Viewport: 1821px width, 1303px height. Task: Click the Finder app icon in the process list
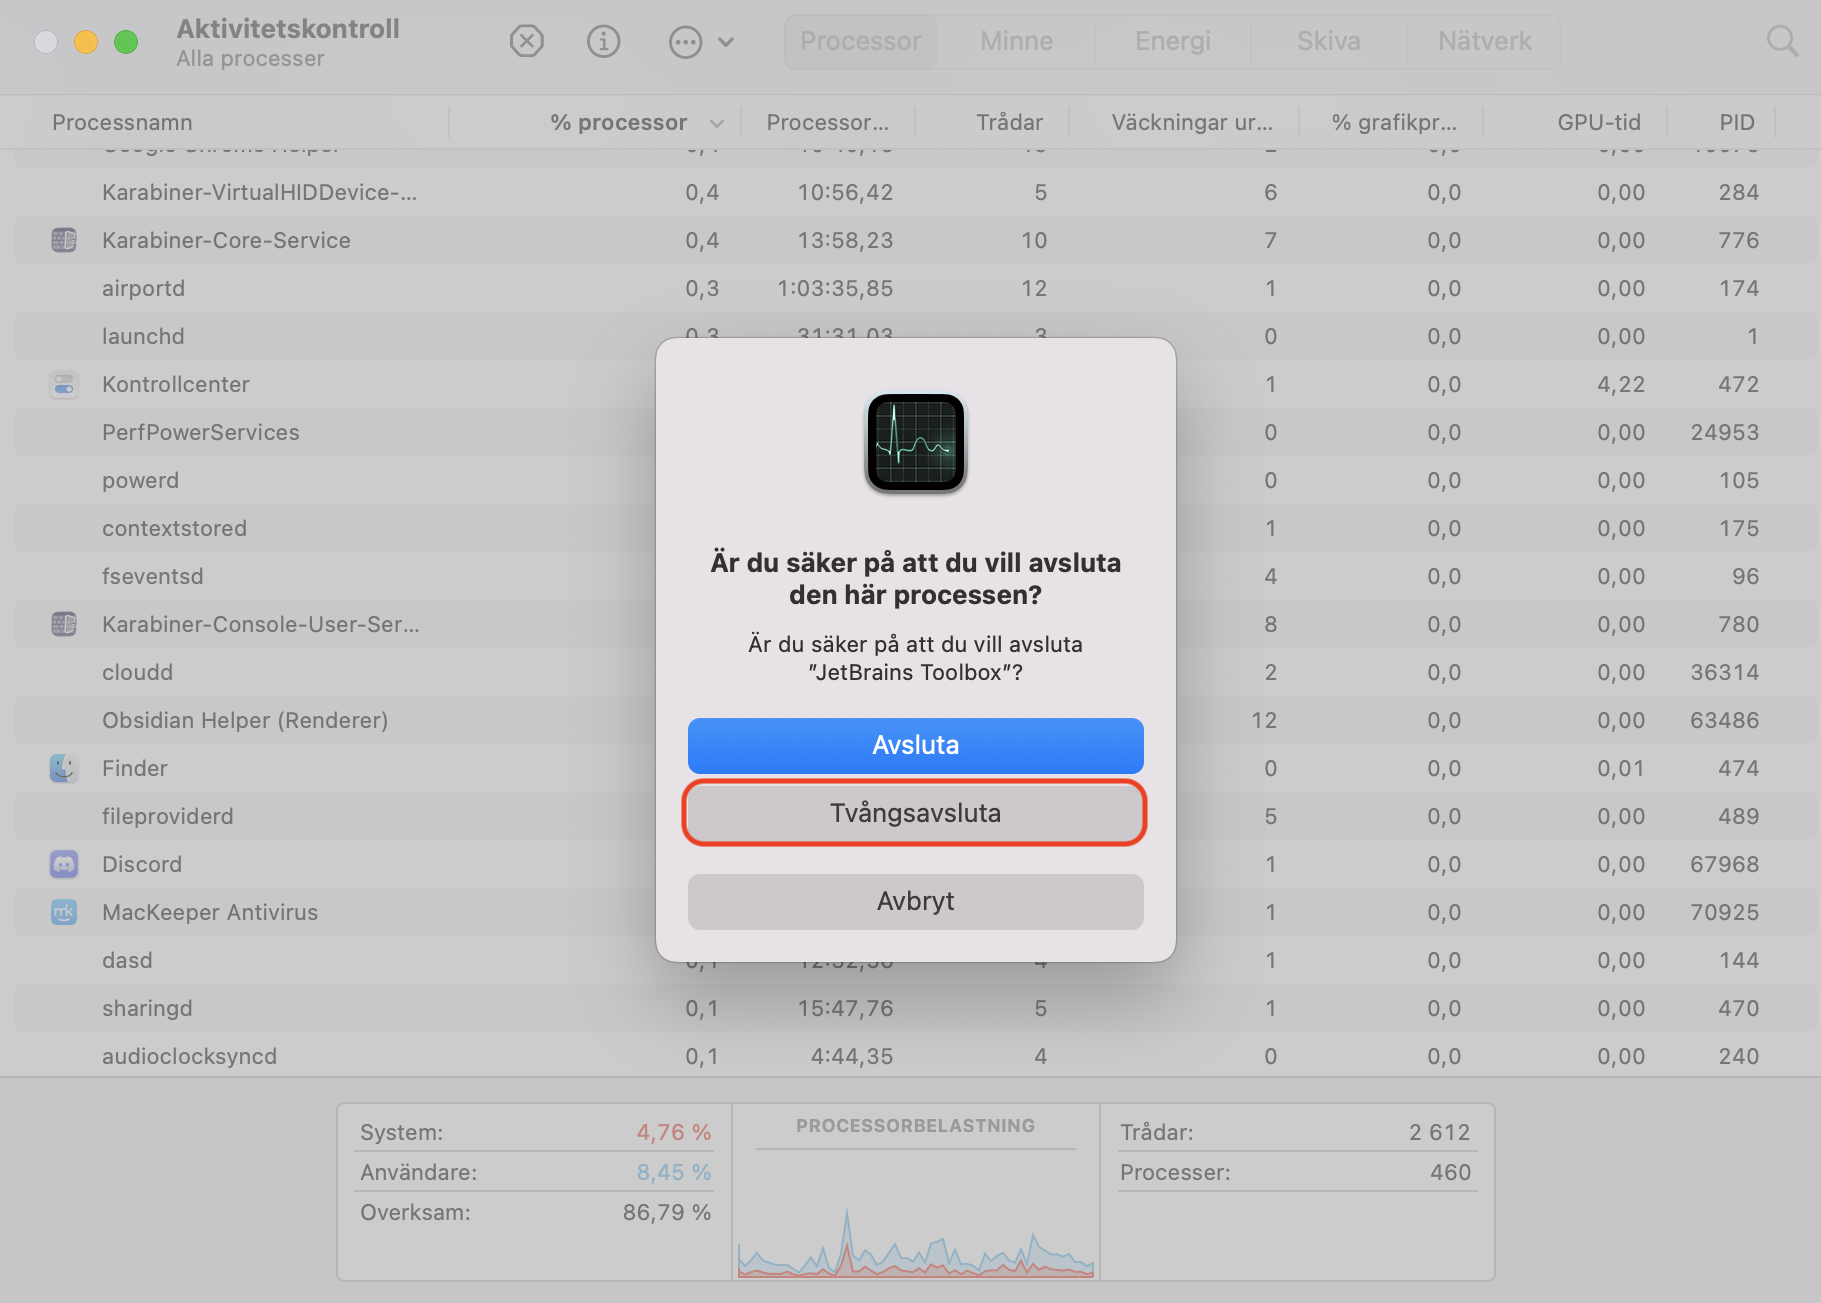coord(64,768)
